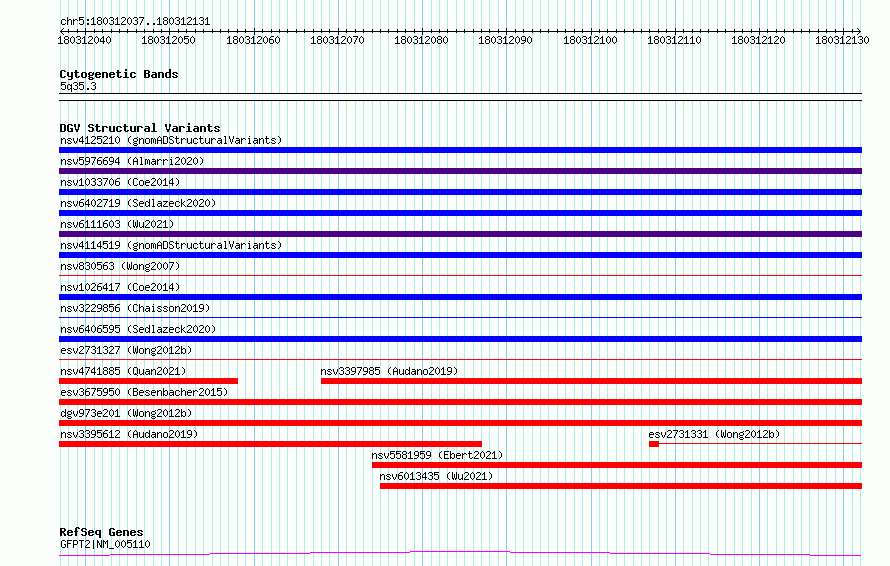Click the nsv4125210 gnomADStructuralVariants label
This screenshot has width=890, height=566.
coord(171,140)
